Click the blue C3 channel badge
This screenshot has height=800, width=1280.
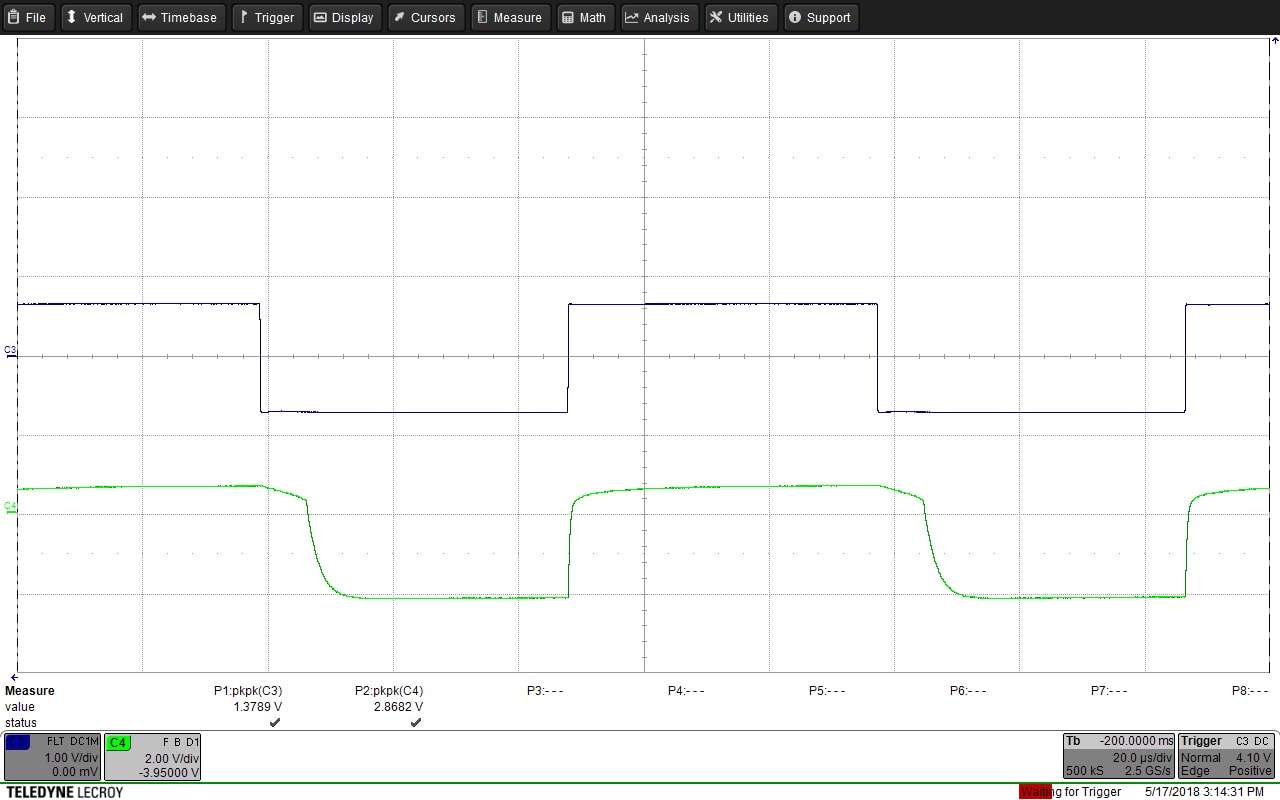(x=17, y=742)
